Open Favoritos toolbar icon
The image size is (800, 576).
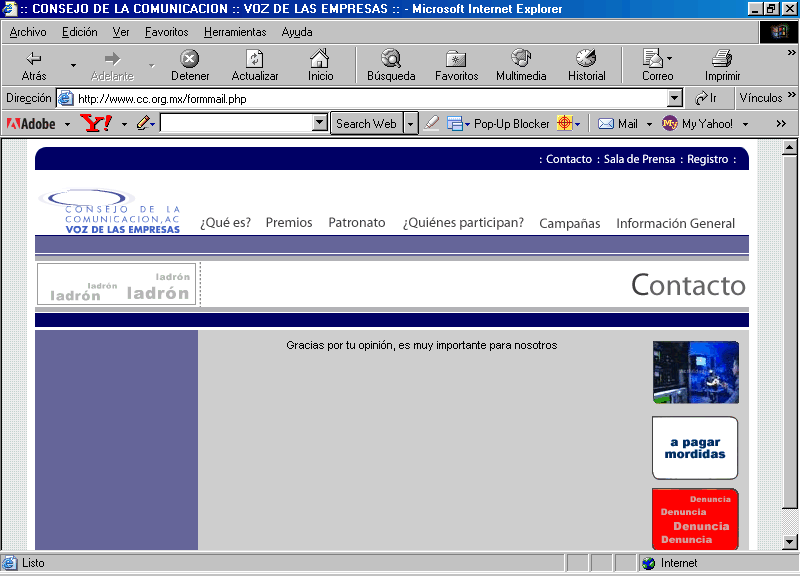456,59
